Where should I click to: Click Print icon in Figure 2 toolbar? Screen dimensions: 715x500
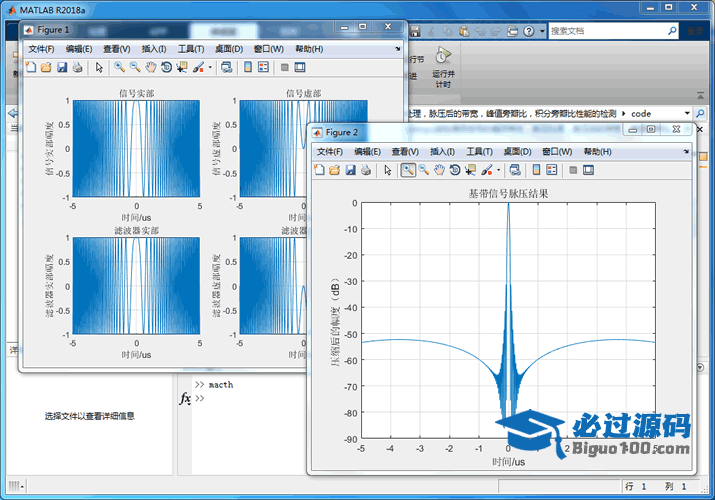366,170
